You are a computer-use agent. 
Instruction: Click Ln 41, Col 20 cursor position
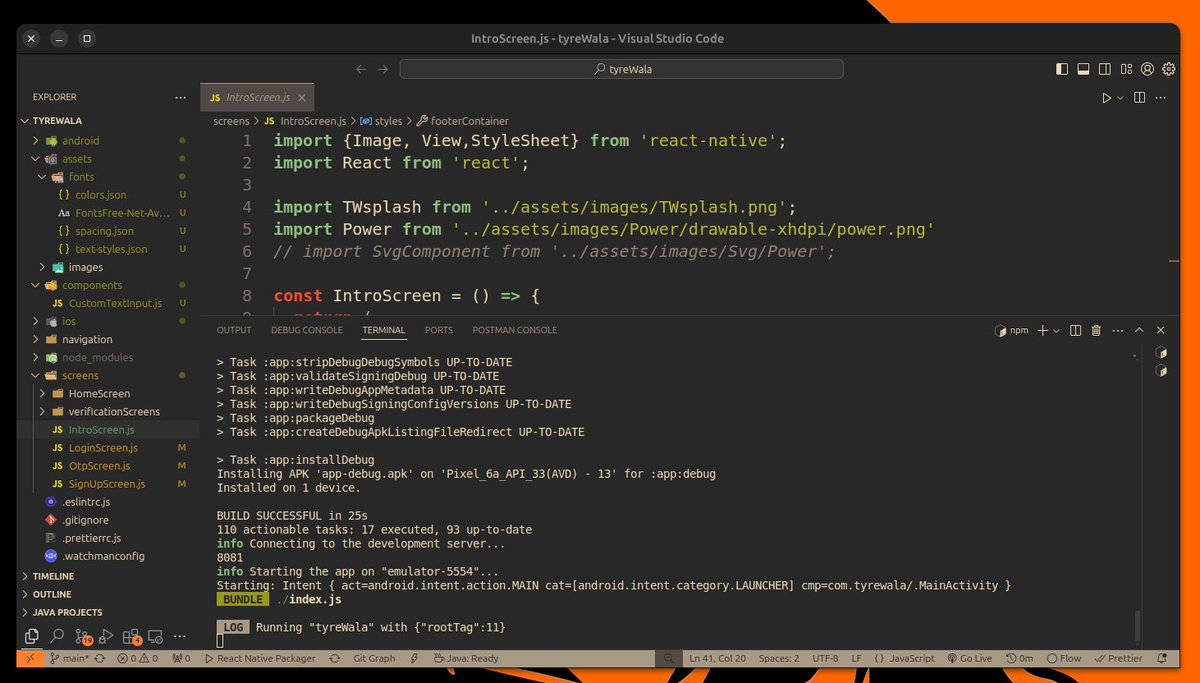point(717,658)
